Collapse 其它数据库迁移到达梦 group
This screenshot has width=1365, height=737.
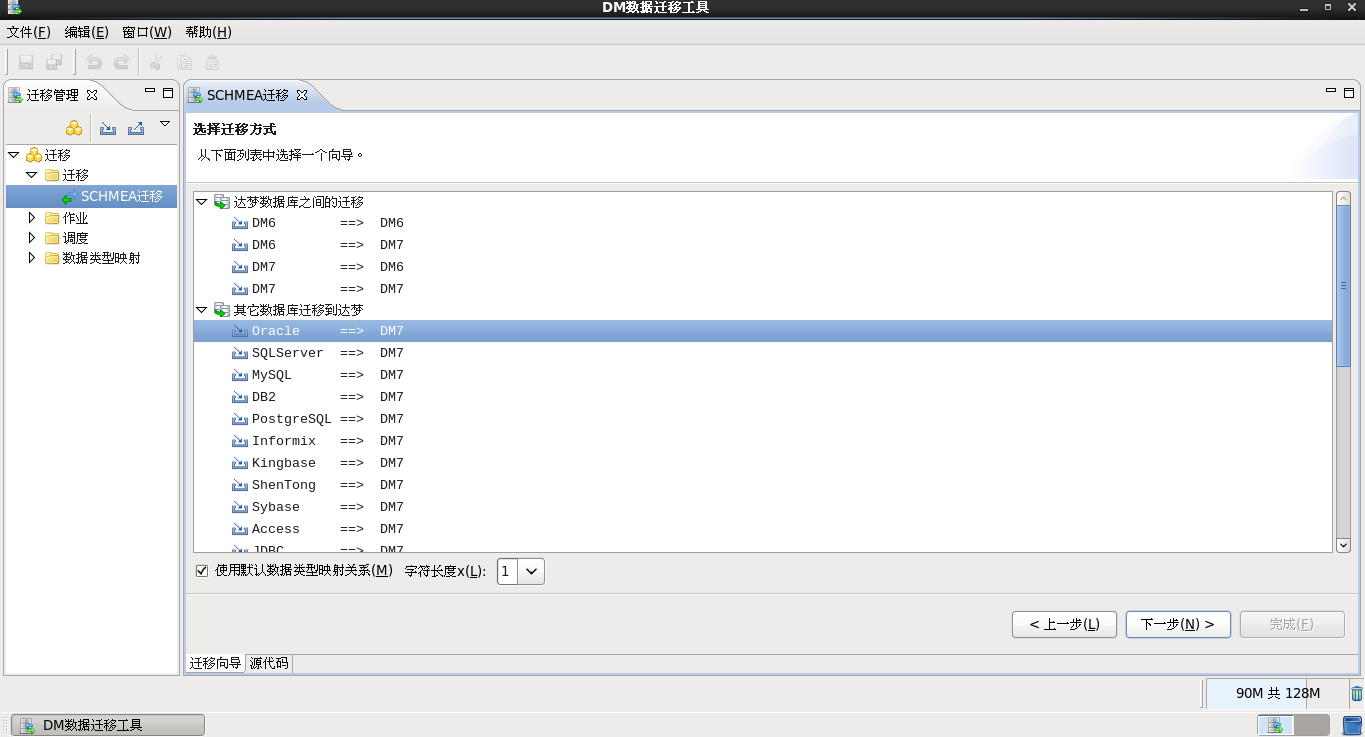[202, 310]
